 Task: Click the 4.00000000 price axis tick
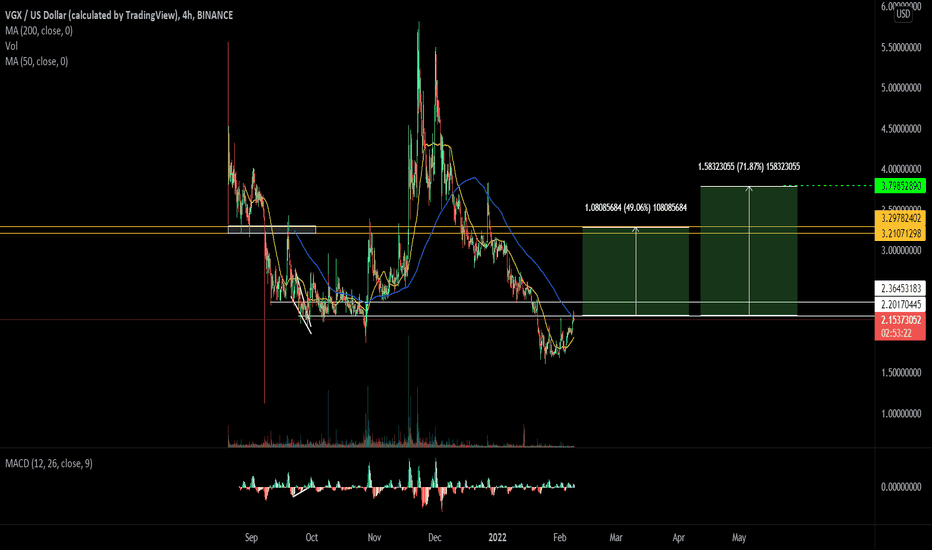(x=901, y=169)
